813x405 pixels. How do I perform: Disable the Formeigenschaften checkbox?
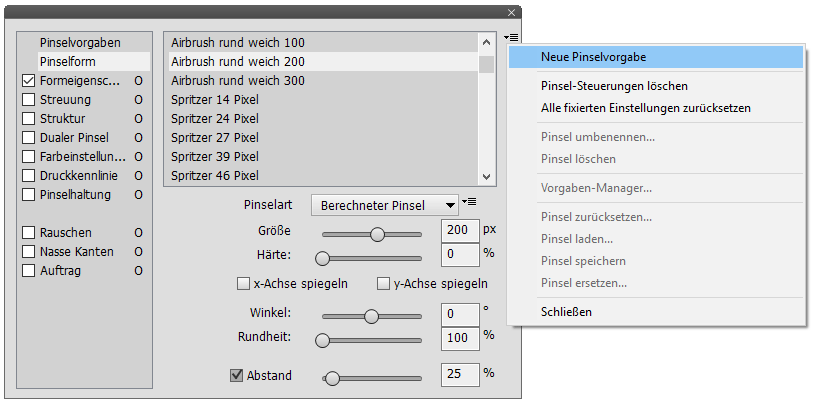(28, 81)
